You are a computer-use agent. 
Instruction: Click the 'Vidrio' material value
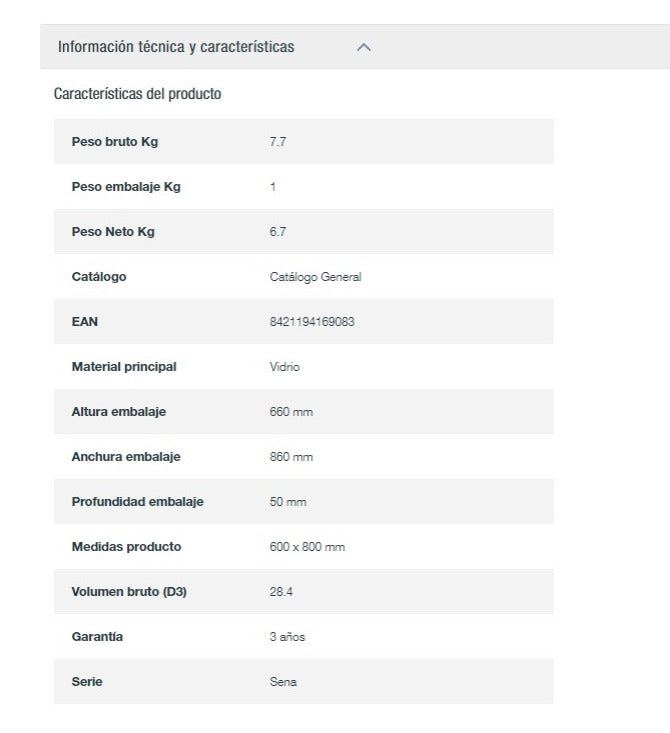[x=284, y=367]
